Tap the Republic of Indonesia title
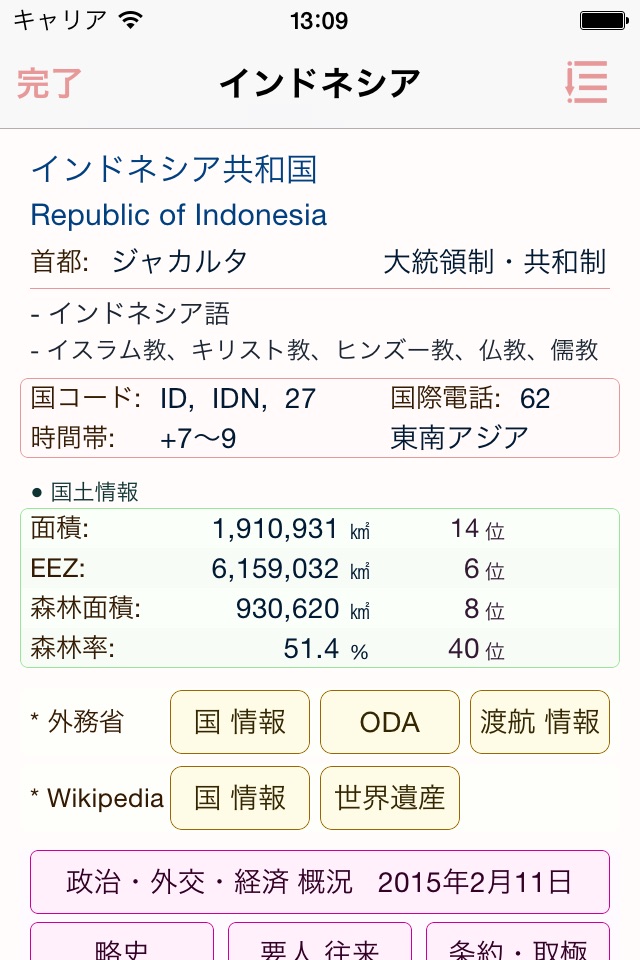The height and width of the screenshot is (960, 640). (x=179, y=215)
